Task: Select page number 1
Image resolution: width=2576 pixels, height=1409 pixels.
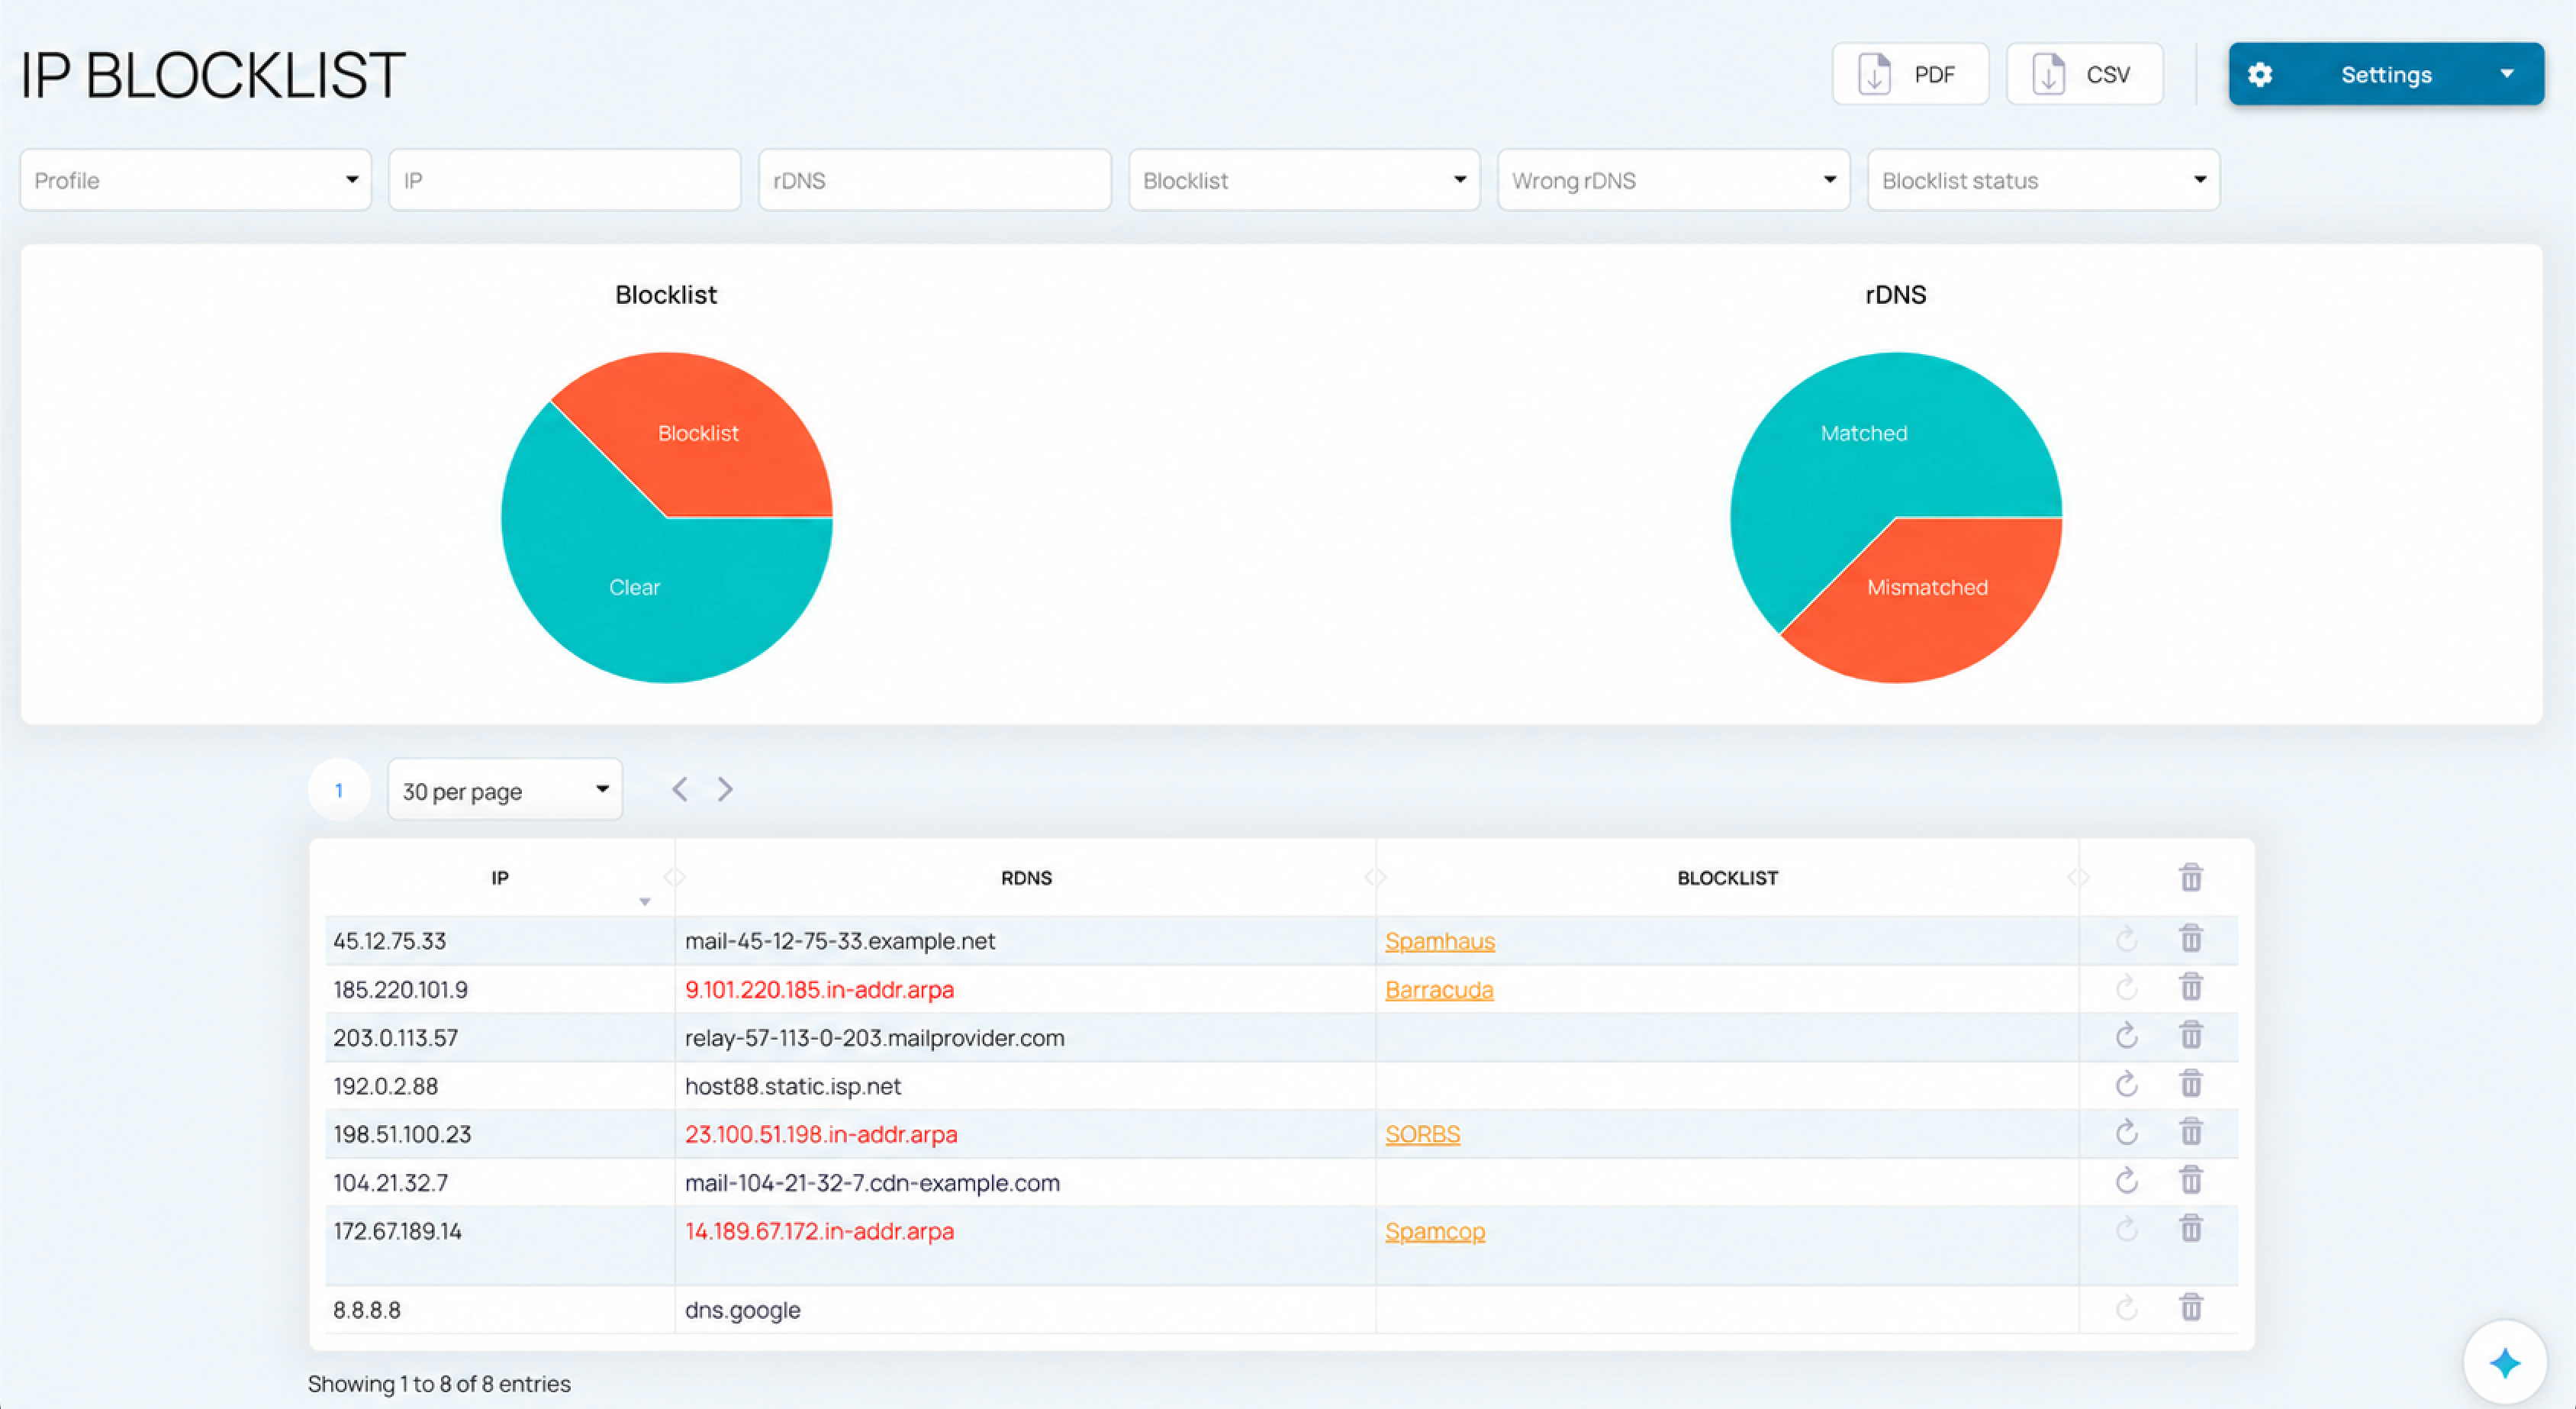Action: pos(339,790)
